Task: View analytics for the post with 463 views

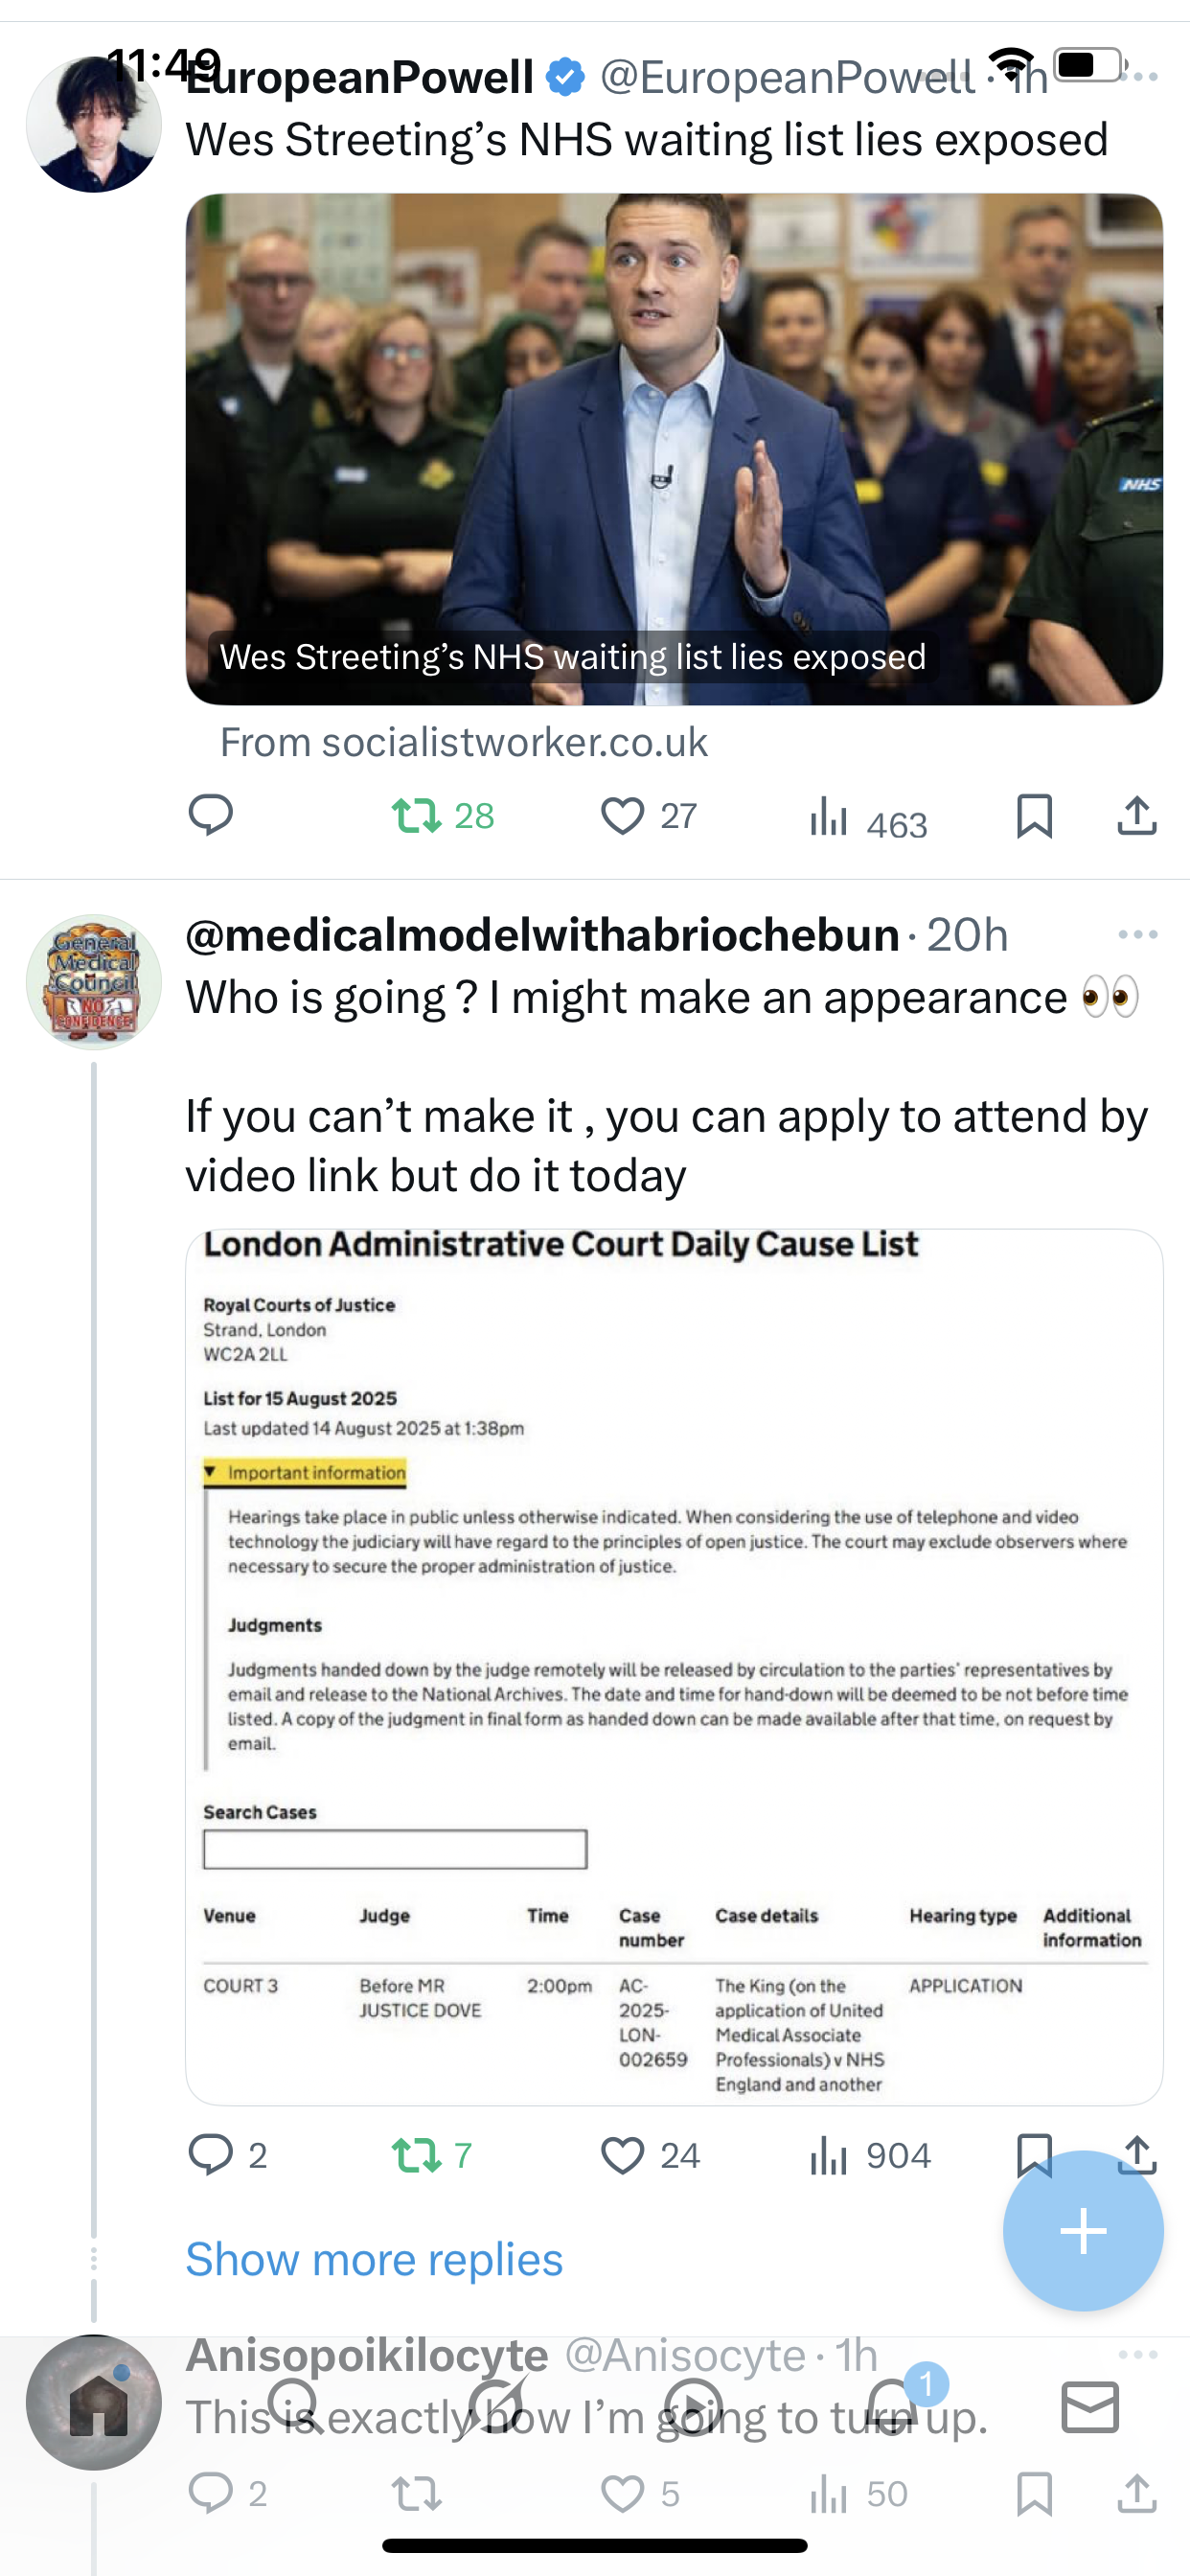Action: click(868, 818)
